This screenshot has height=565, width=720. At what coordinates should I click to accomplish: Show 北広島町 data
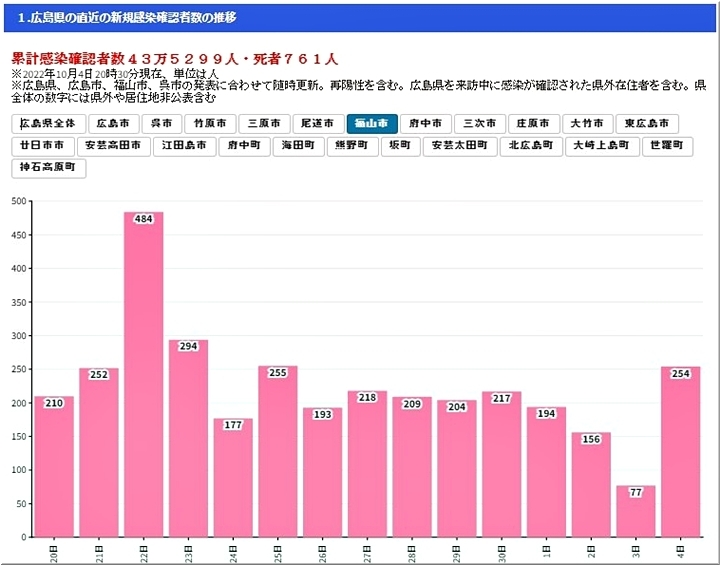click(x=530, y=146)
